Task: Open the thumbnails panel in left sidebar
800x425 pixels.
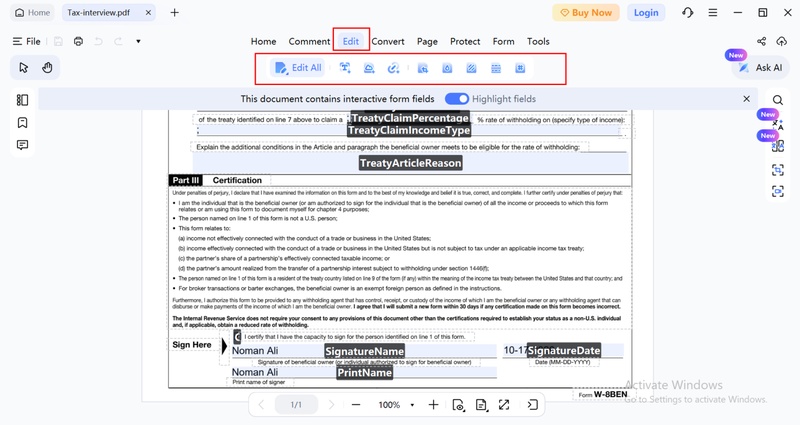Action: (x=22, y=100)
